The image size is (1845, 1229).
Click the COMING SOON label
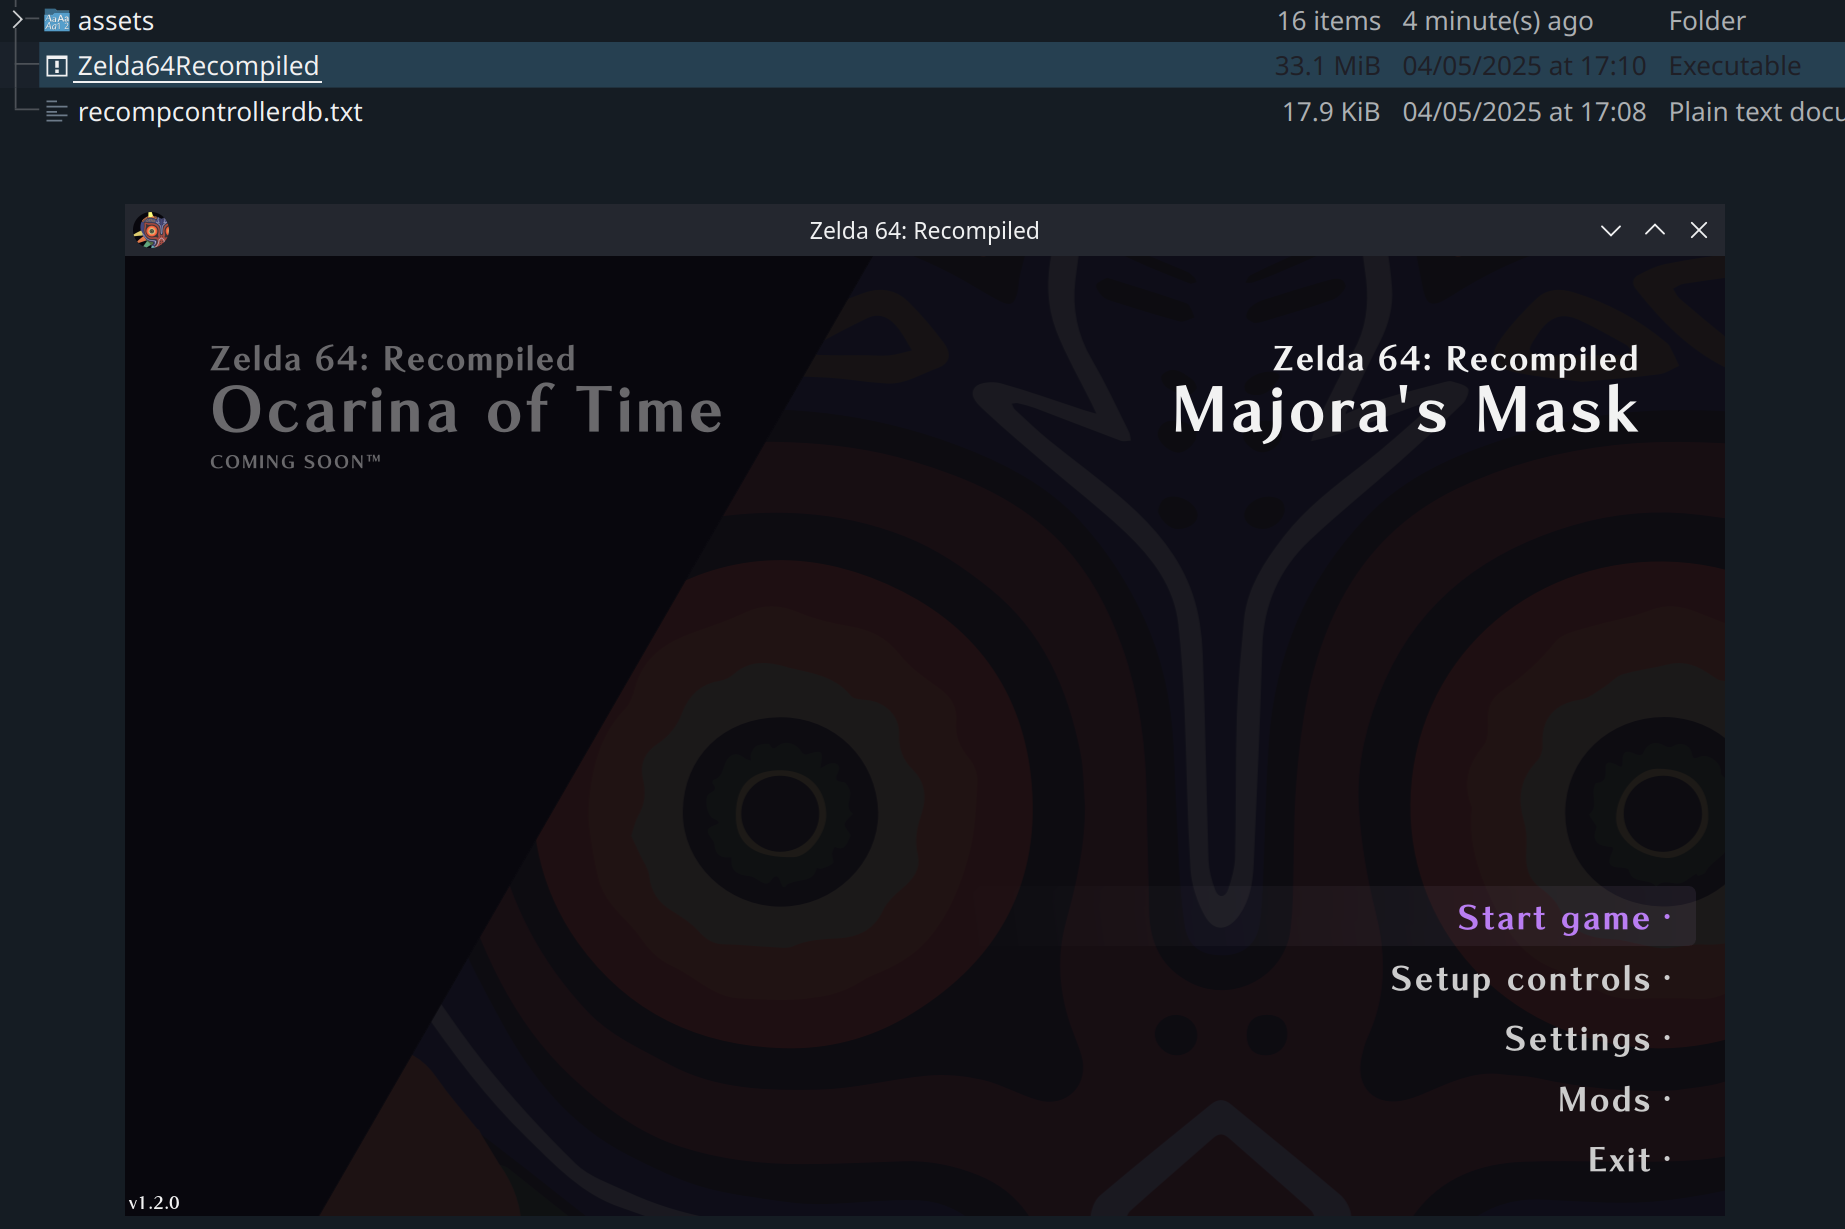click(295, 462)
